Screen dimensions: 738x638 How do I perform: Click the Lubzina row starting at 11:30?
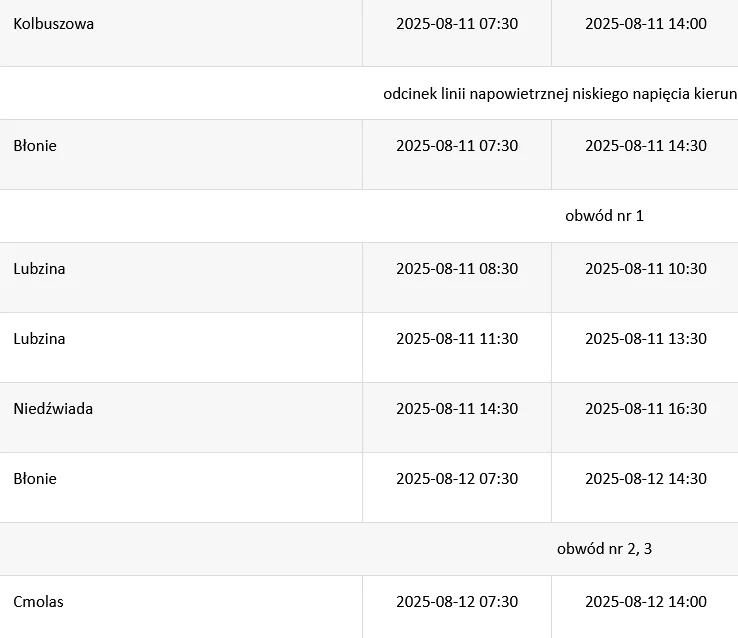(x=40, y=339)
